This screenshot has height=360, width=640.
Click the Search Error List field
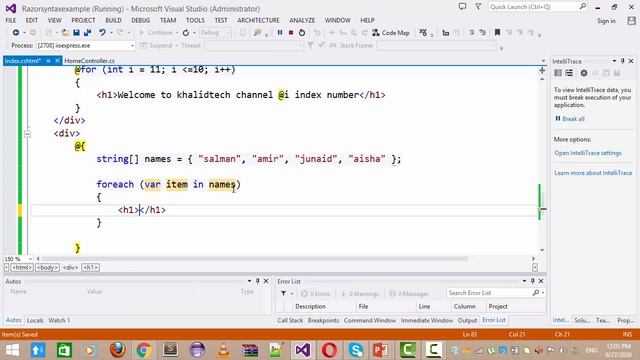[x=489, y=293]
